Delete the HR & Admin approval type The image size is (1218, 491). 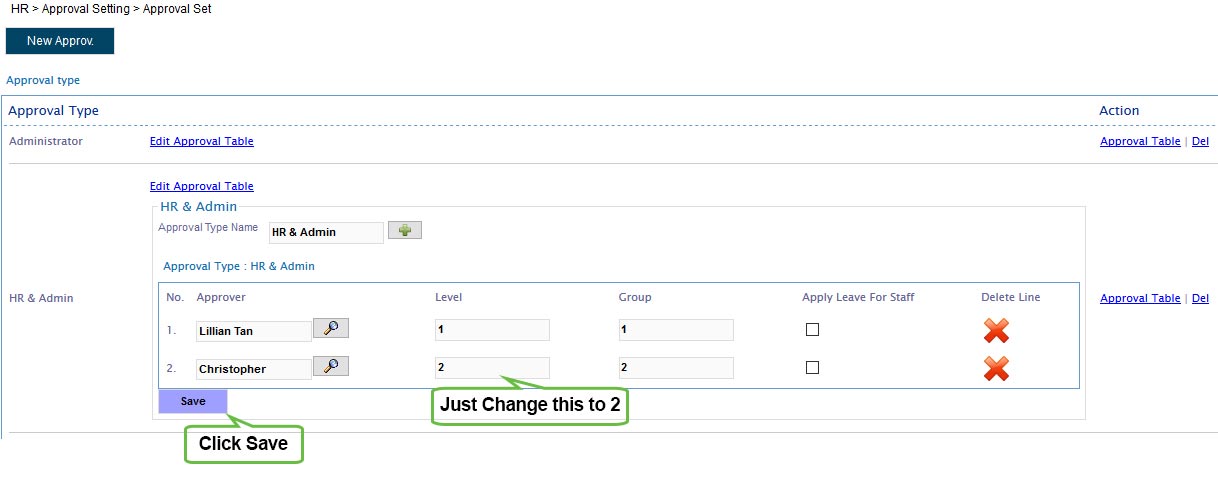coord(1200,298)
